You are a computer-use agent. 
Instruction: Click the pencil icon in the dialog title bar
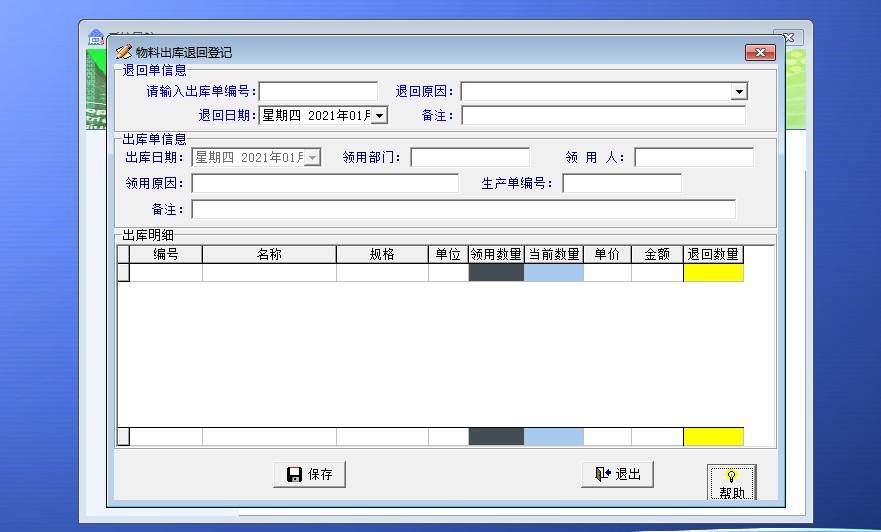124,52
